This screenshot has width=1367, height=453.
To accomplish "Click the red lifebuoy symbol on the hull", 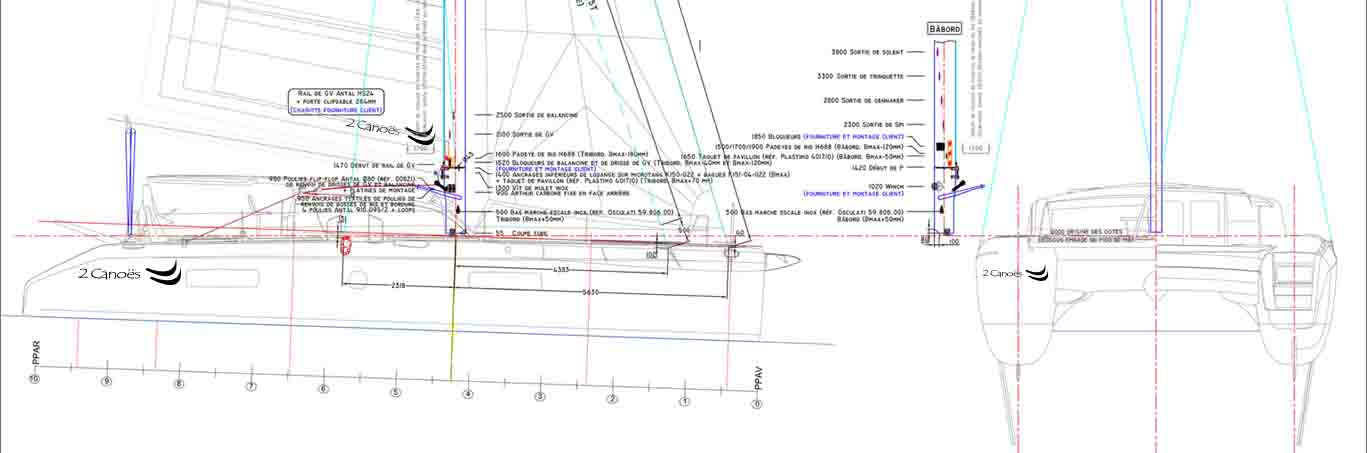I will click(346, 246).
